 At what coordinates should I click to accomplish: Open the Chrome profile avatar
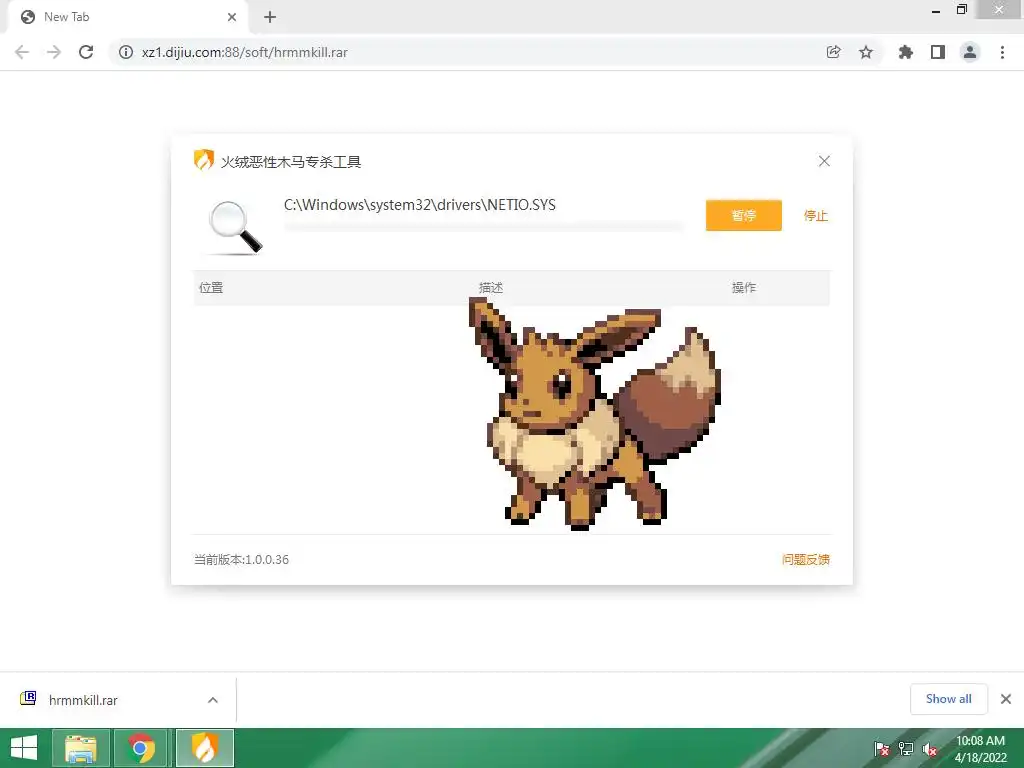(970, 52)
